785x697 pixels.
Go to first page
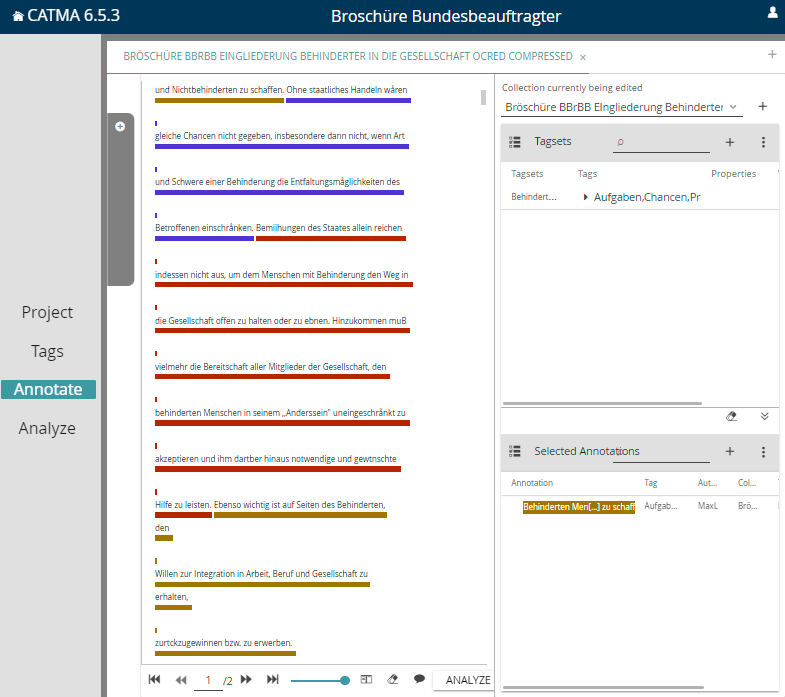click(x=155, y=679)
